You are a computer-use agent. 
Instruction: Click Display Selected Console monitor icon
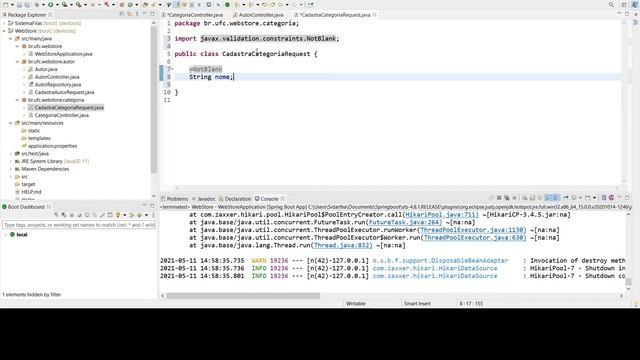(574, 198)
